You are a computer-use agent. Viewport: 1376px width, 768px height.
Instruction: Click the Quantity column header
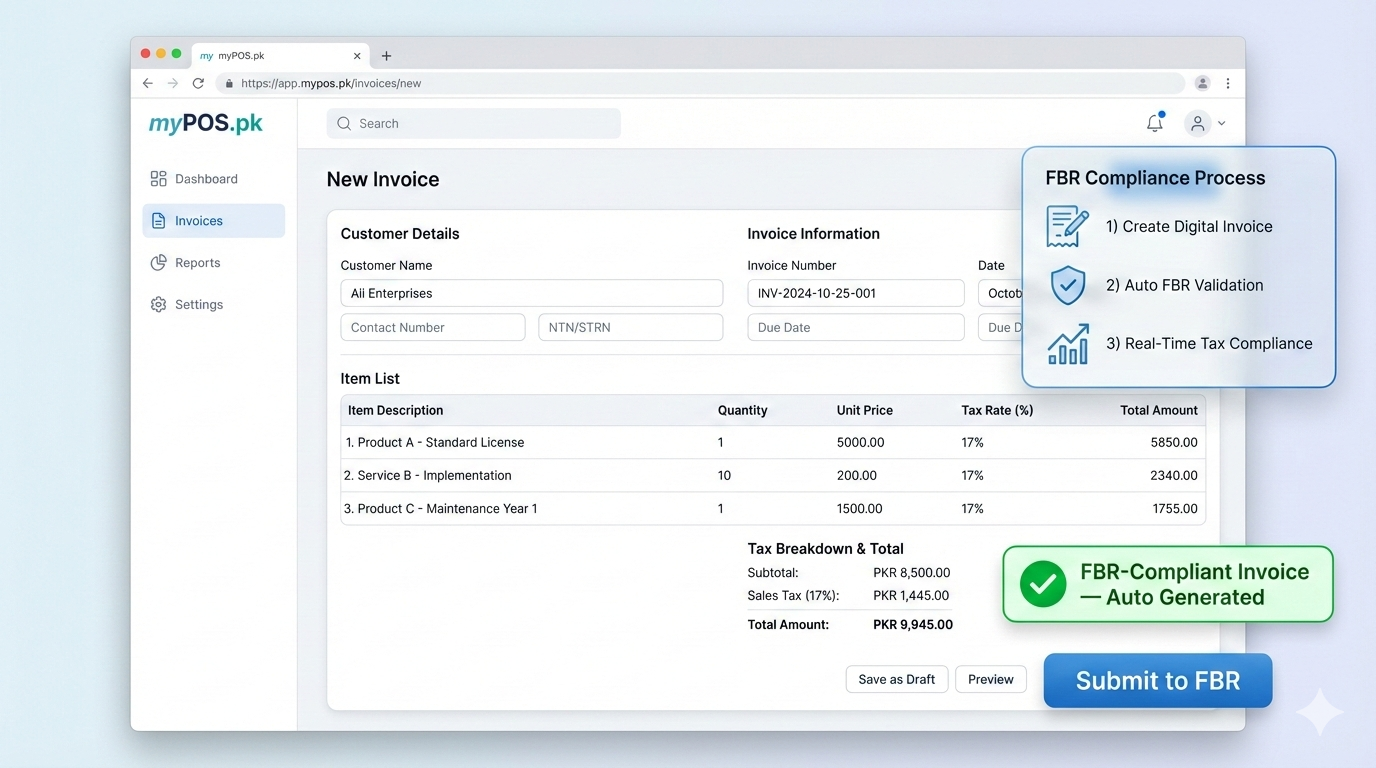point(742,410)
